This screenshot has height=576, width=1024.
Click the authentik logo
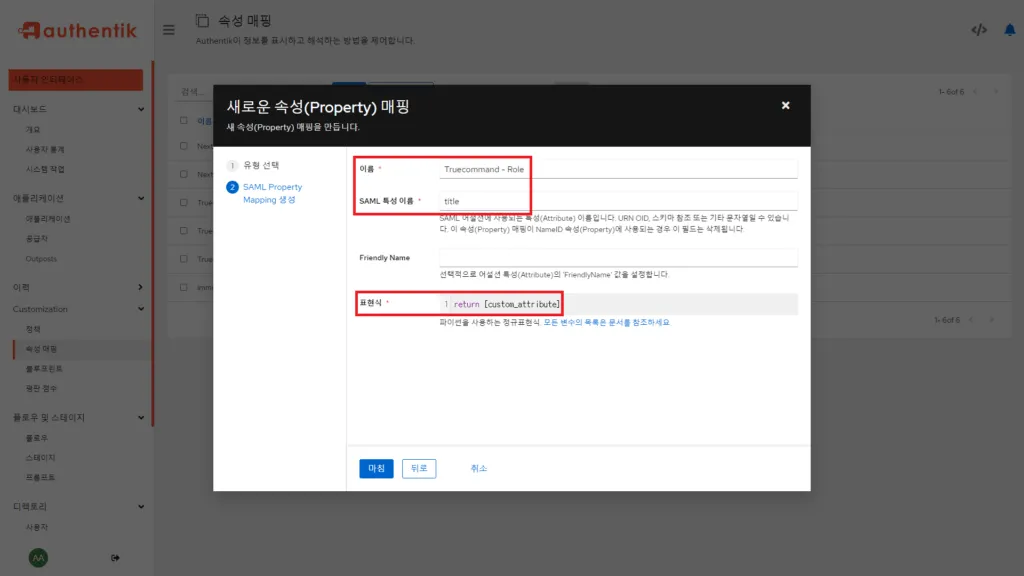pos(75,29)
